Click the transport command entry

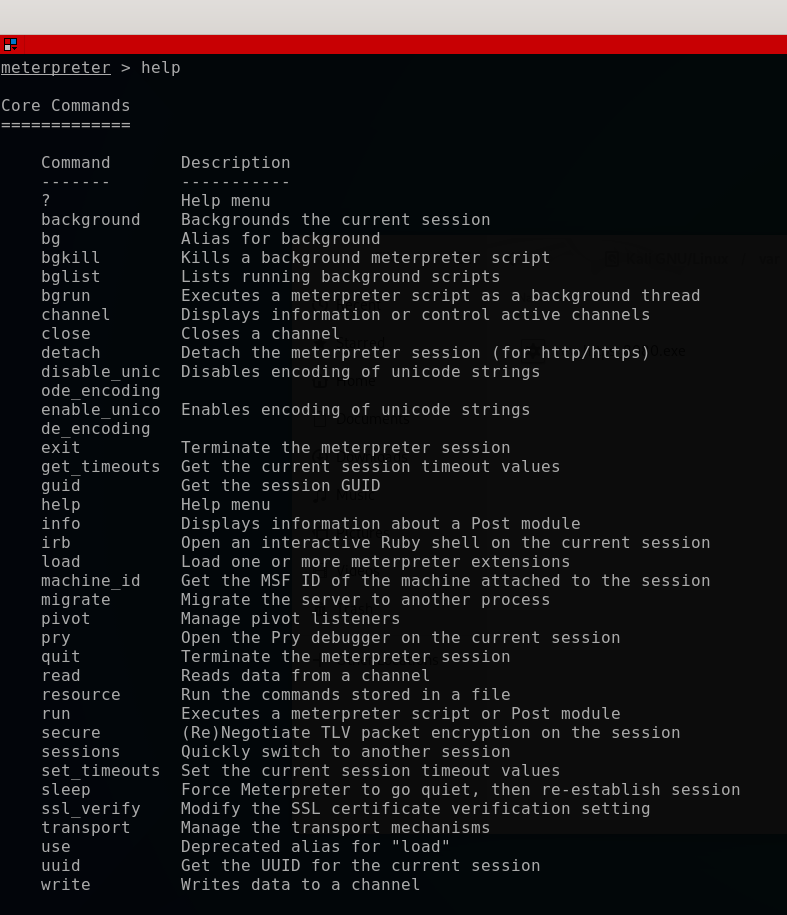point(85,827)
